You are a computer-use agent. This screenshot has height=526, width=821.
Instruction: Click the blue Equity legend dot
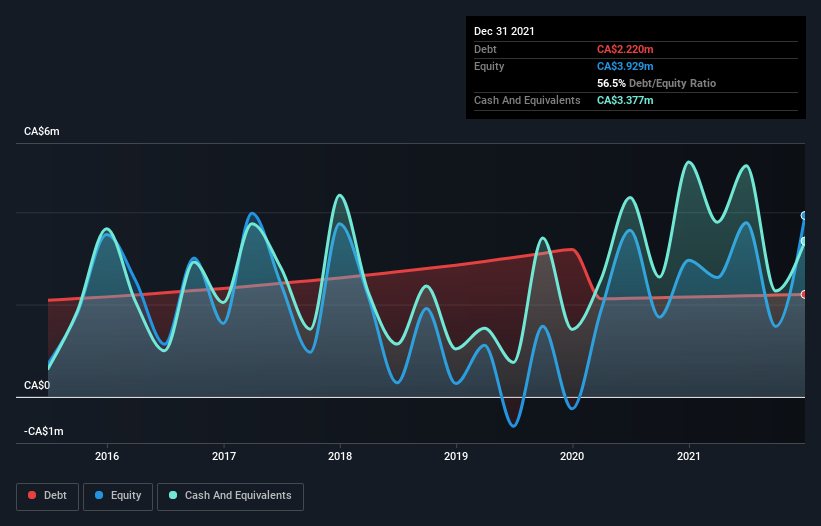(x=99, y=495)
